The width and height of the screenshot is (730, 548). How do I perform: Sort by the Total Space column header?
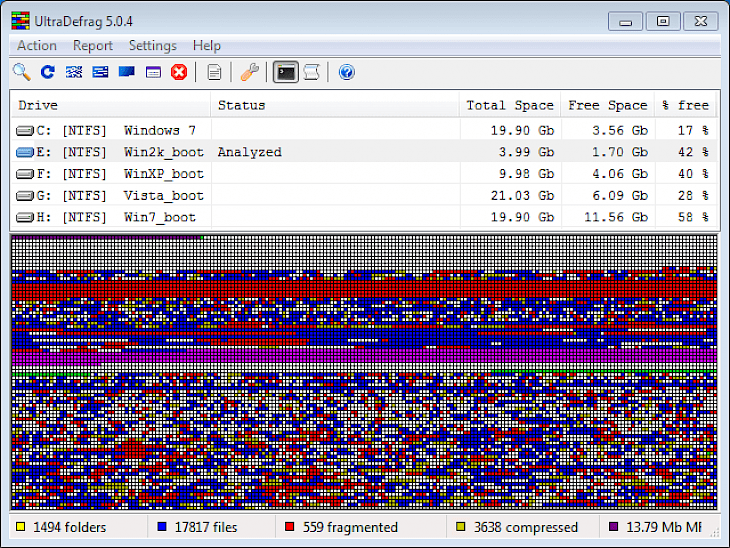[x=510, y=105]
